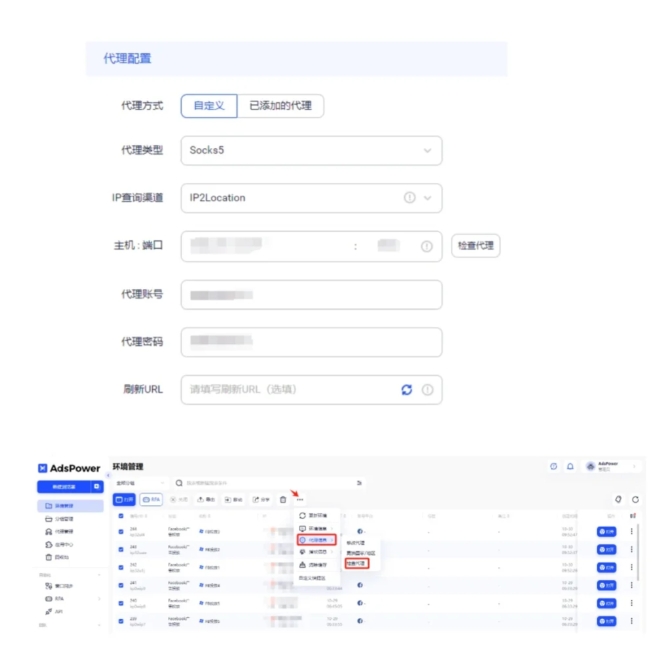Toggle checkbox for row 239
Screen dimensions: 652x646
point(121,621)
